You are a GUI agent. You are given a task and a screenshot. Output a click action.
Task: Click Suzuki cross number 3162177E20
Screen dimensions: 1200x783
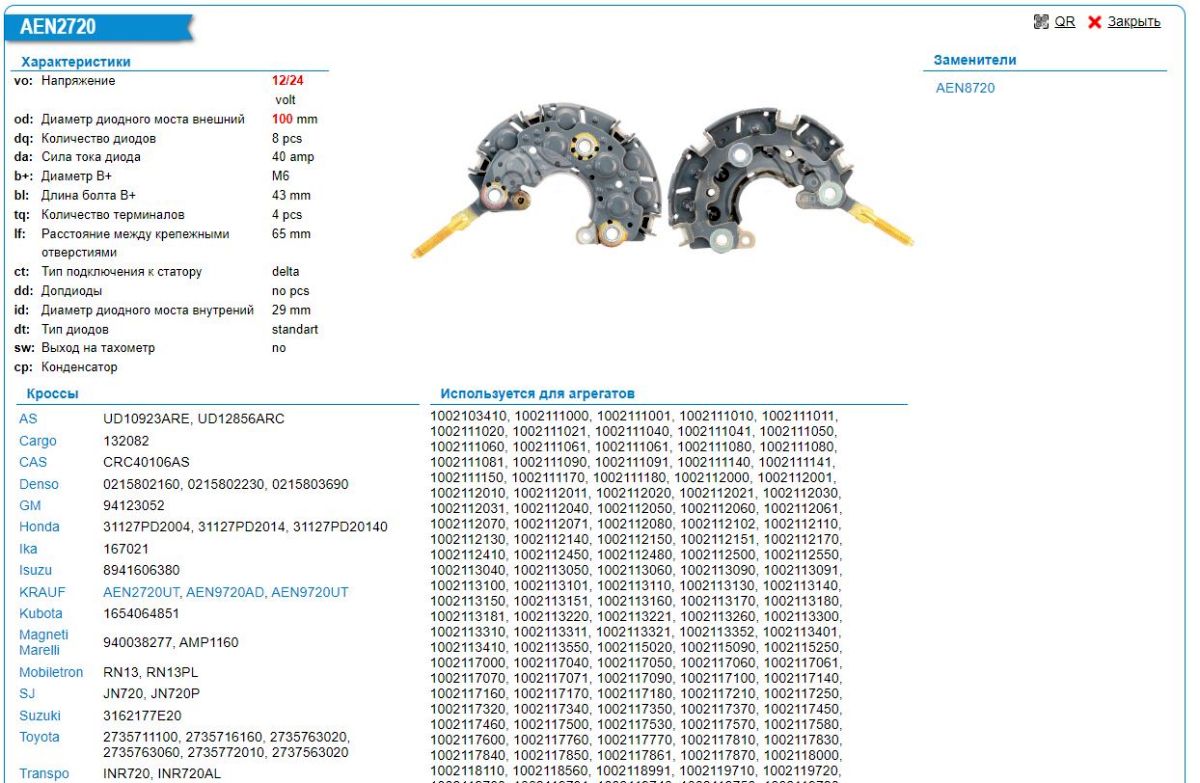click(143, 715)
